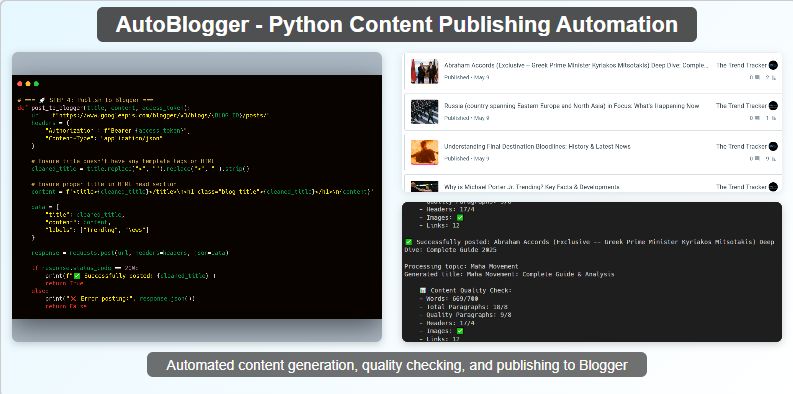The width and height of the screenshot is (793, 394).
Task: Click views stats icon on Russia post row
Action: tap(774, 118)
